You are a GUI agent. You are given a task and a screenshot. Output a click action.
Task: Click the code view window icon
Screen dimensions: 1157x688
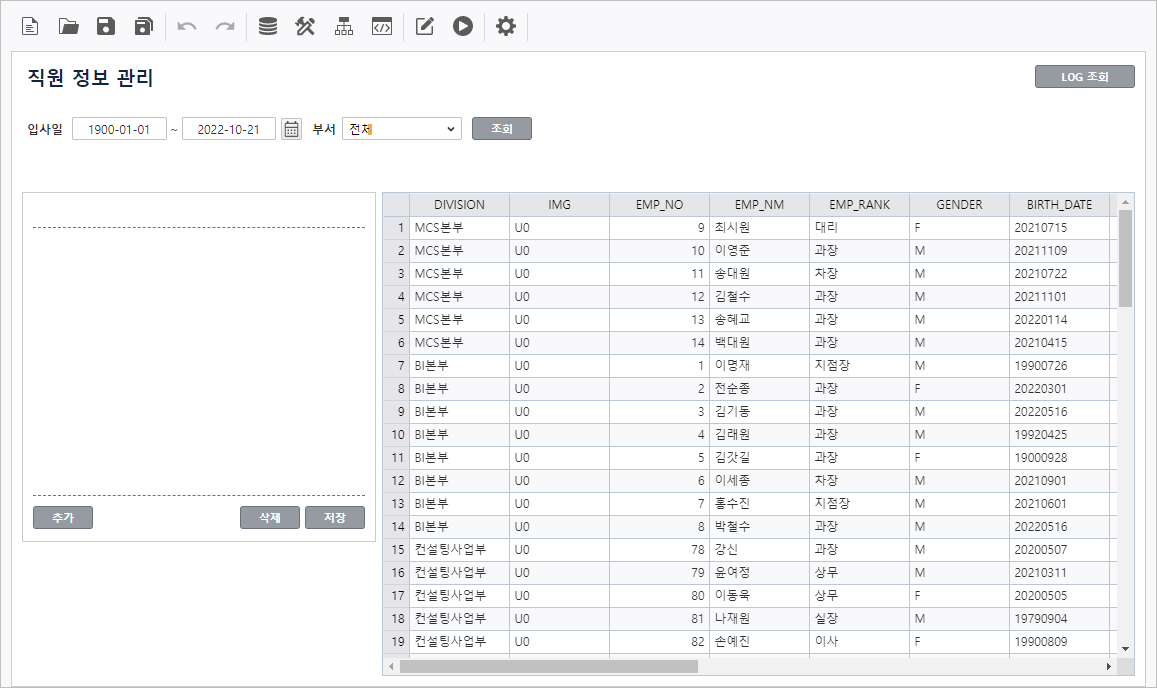tap(381, 27)
